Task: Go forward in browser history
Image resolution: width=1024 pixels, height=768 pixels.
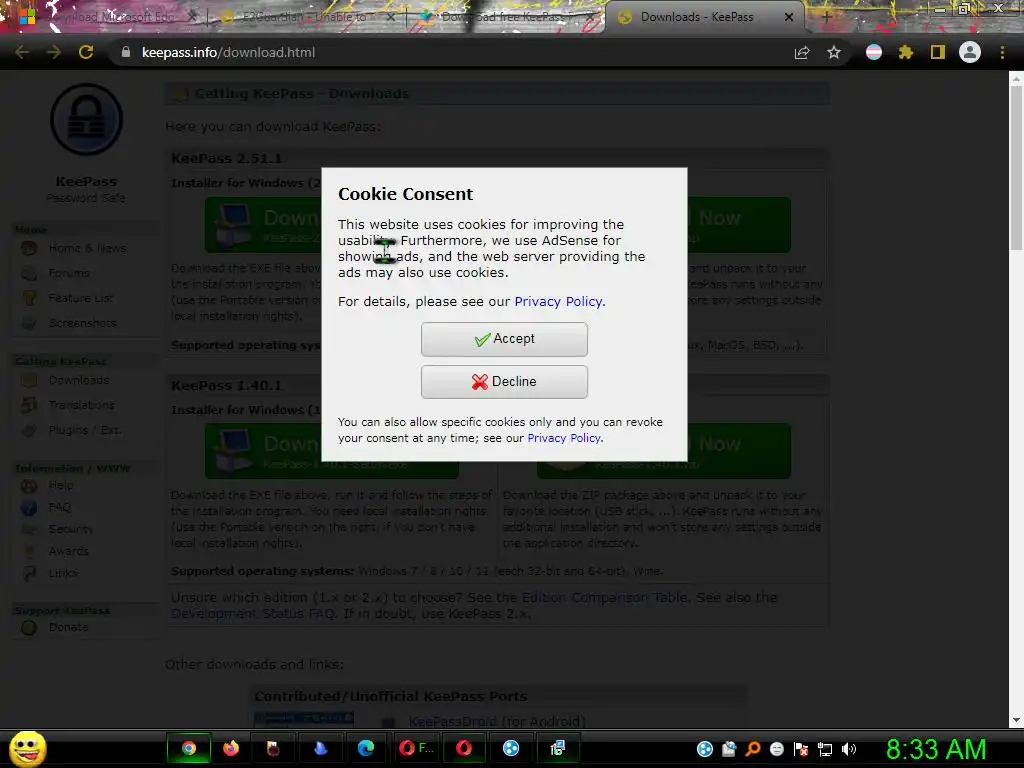Action: pos(54,52)
